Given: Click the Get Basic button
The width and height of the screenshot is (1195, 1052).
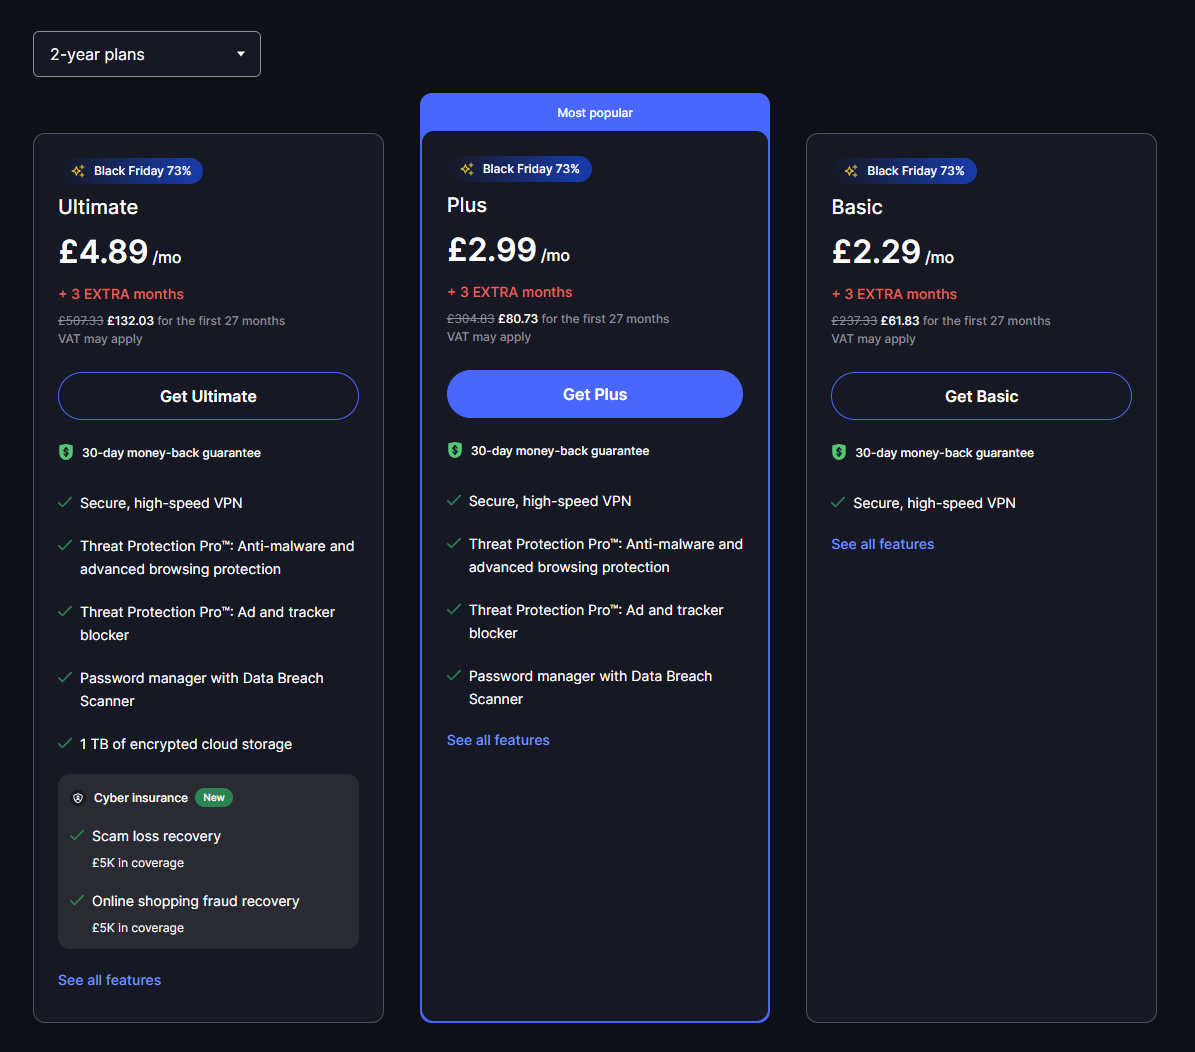Looking at the screenshot, I should pos(981,396).
